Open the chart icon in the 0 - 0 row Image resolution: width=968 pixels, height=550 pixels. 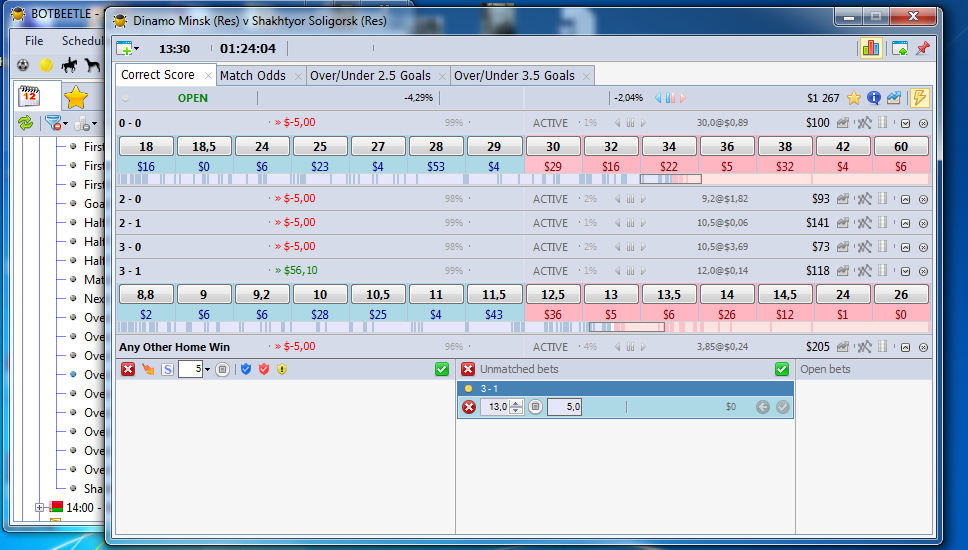pos(843,123)
